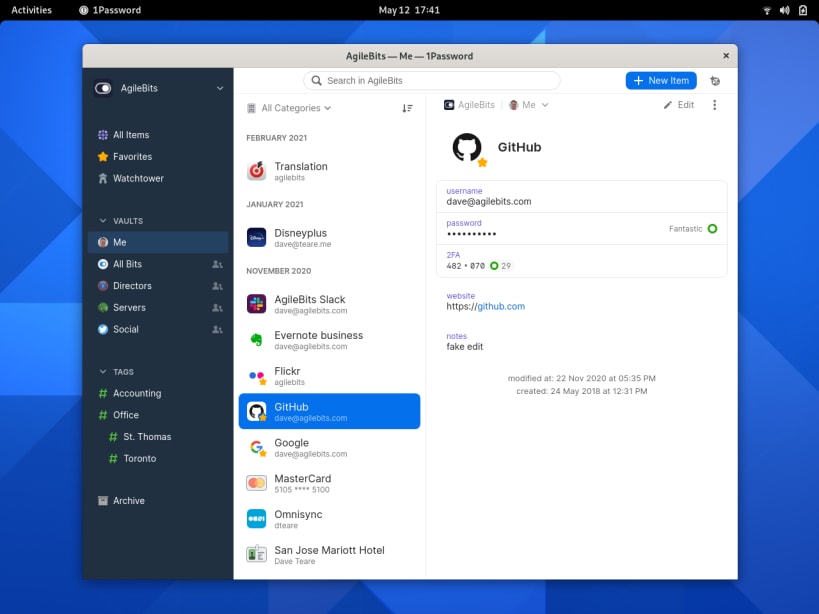819x614 pixels.
Task: Select the Google item
Action: tap(329, 447)
